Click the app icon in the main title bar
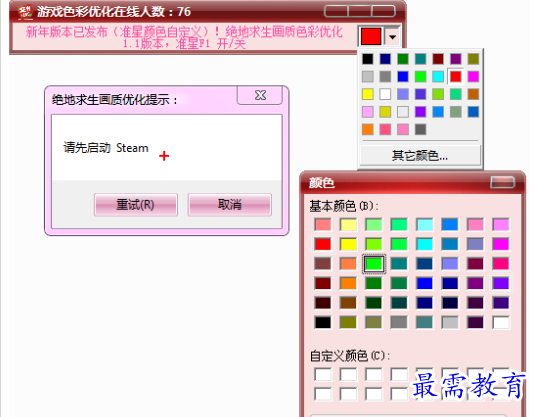 point(25,12)
